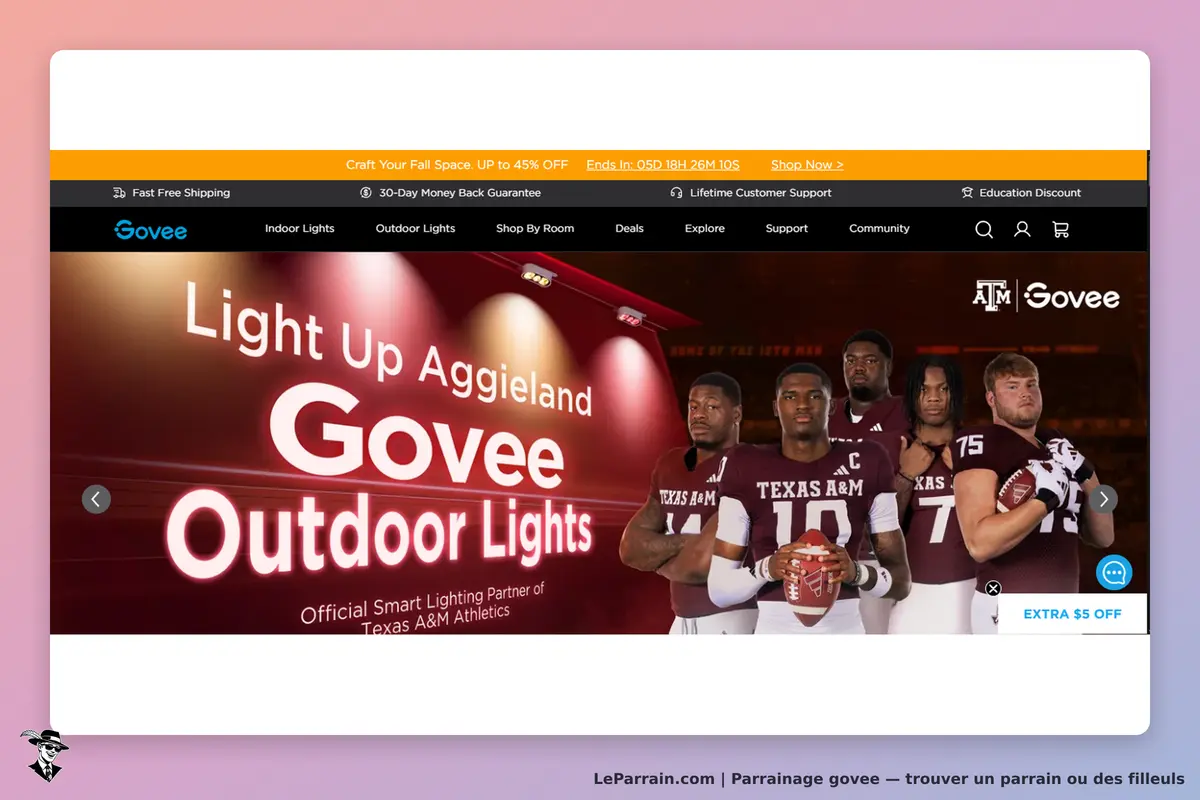The height and width of the screenshot is (800, 1200).
Task: Click the 30-Day Money Back Guarantee text
Action: coord(460,193)
